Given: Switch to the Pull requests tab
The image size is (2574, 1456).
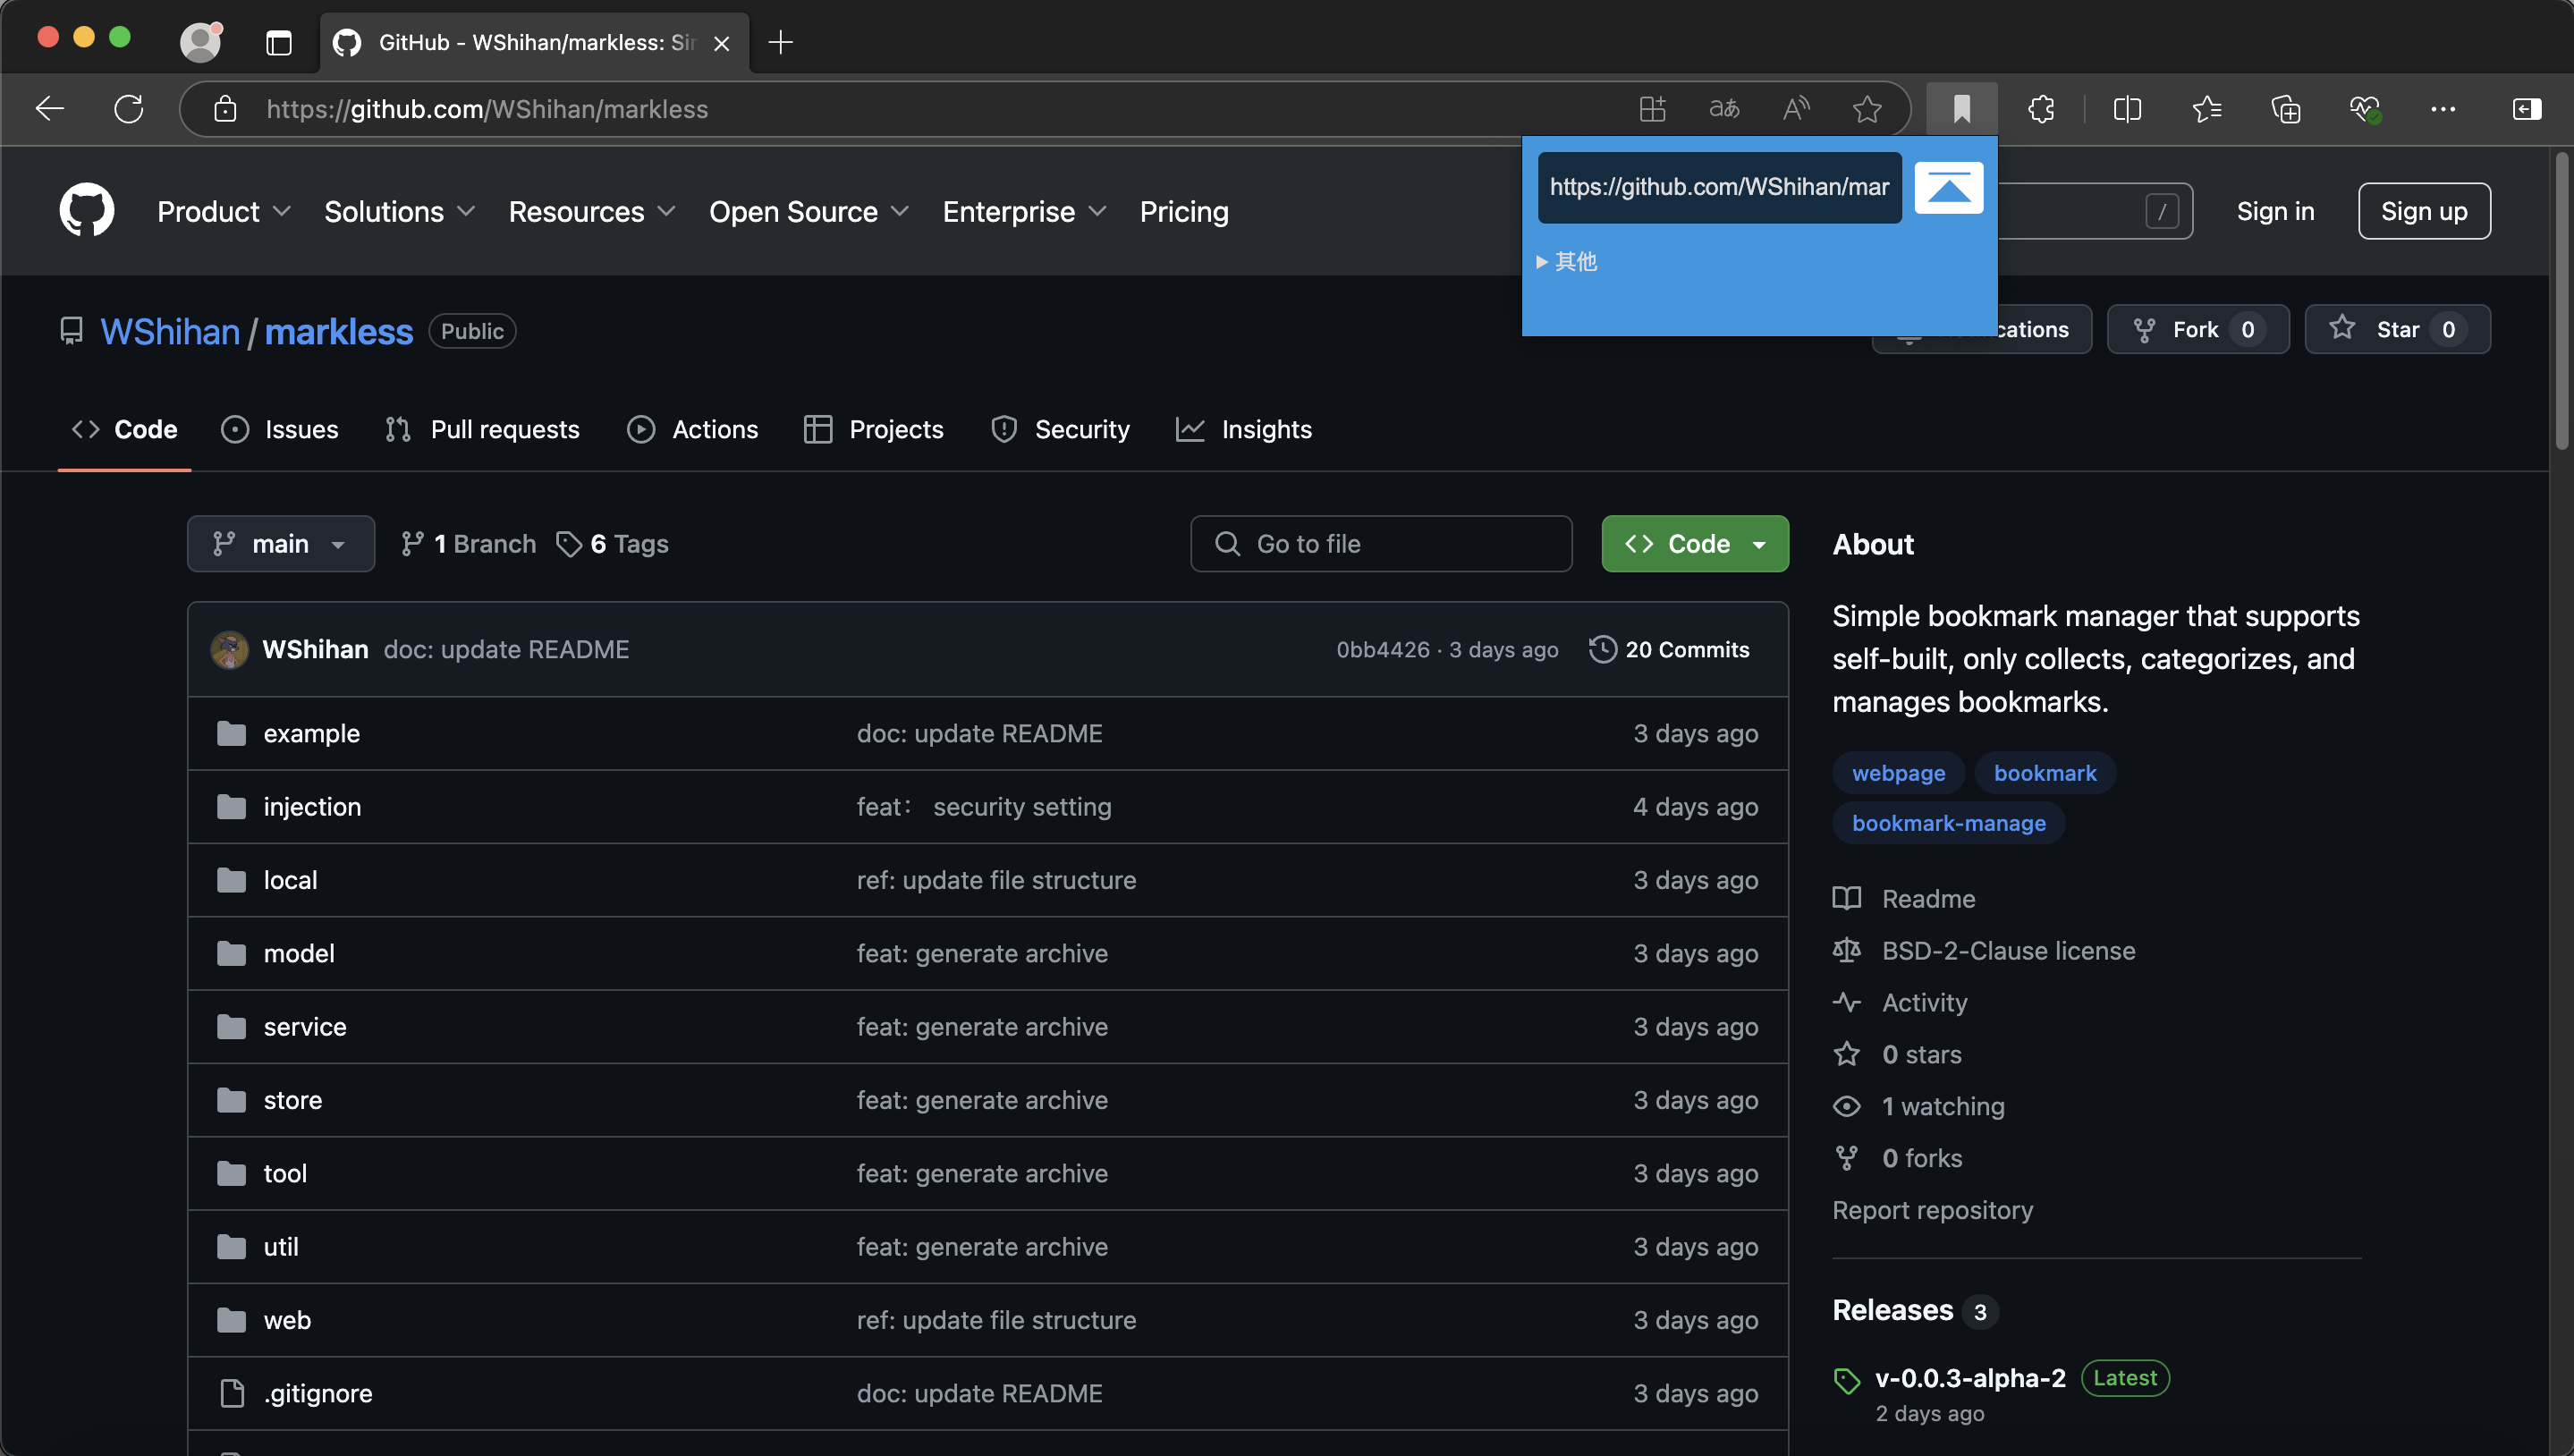Looking at the screenshot, I should click(x=482, y=429).
